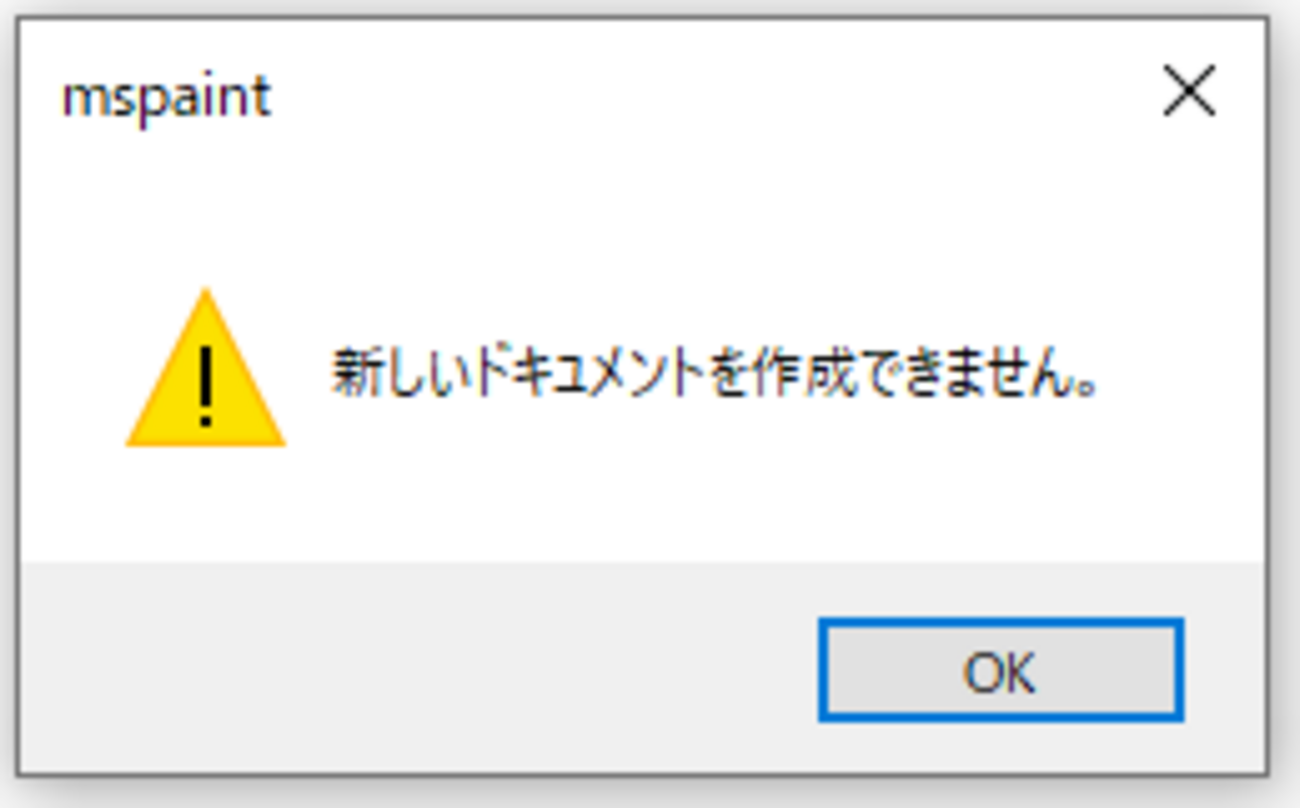Click the yellow warning triangle icon
The image size is (1300, 808).
click(206, 369)
